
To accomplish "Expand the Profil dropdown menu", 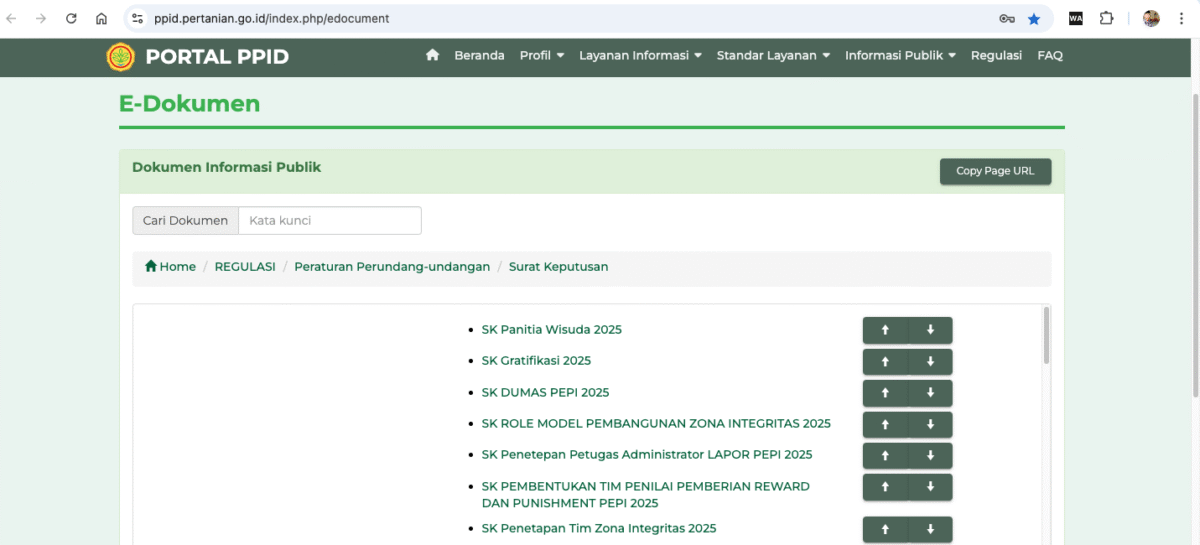I will (x=542, y=56).
